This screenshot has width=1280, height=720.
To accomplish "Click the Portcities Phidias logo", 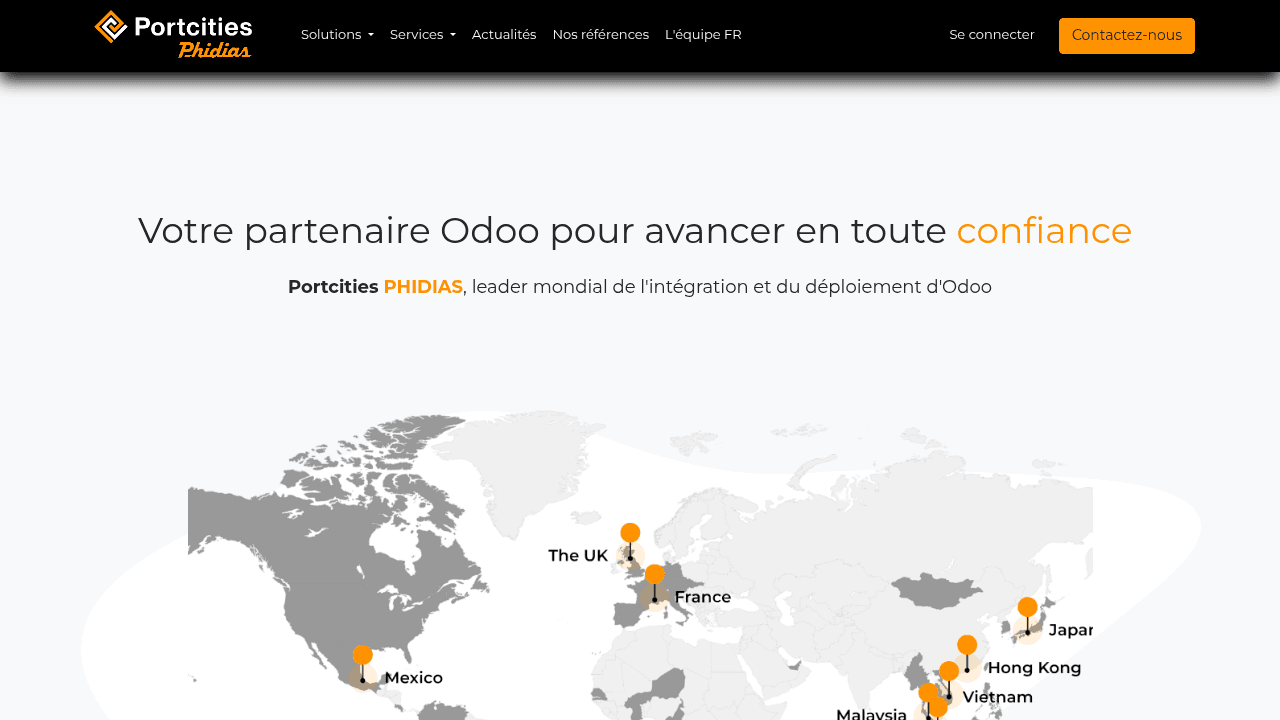I will [173, 35].
